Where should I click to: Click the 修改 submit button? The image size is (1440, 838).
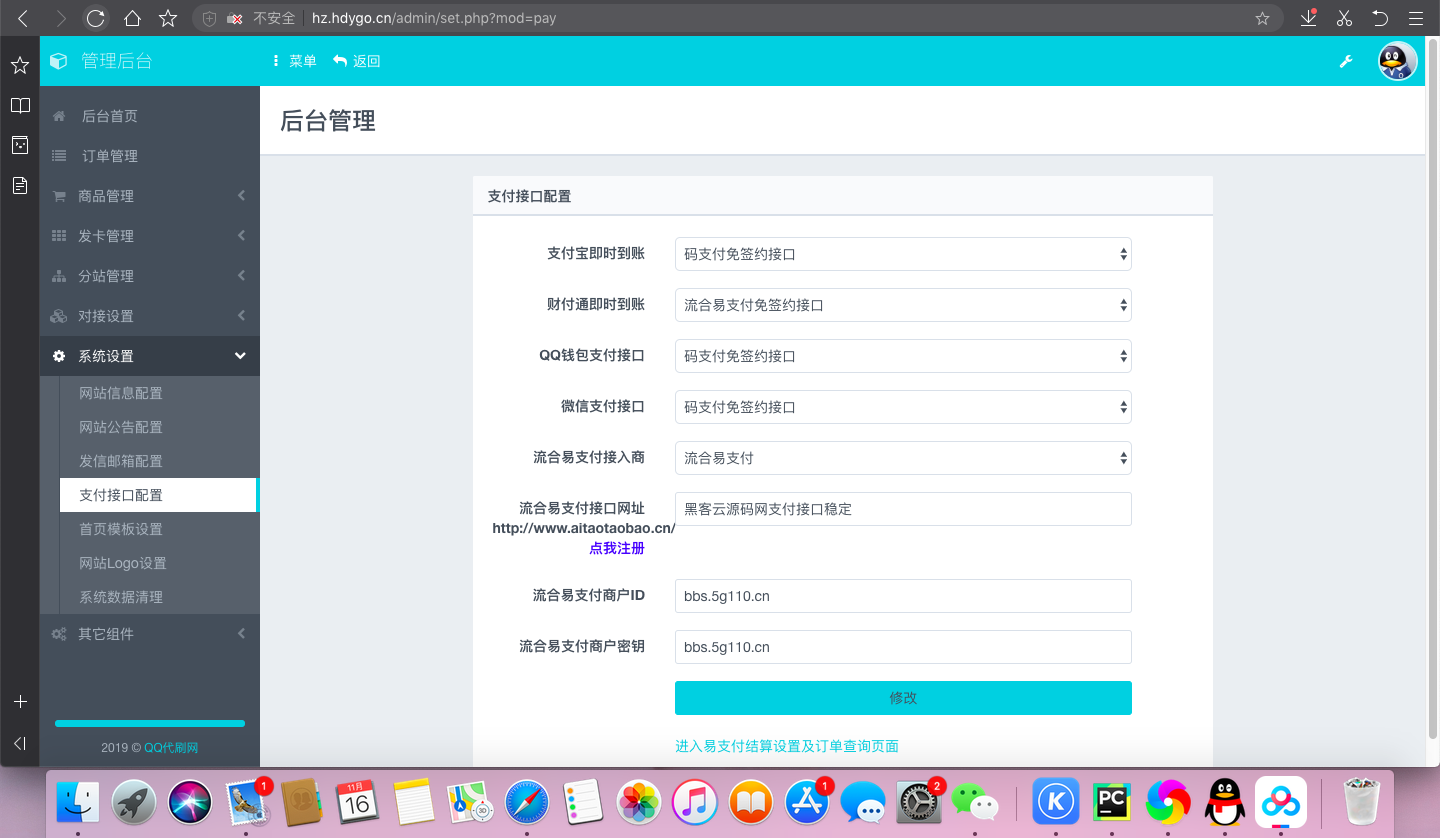click(x=902, y=698)
